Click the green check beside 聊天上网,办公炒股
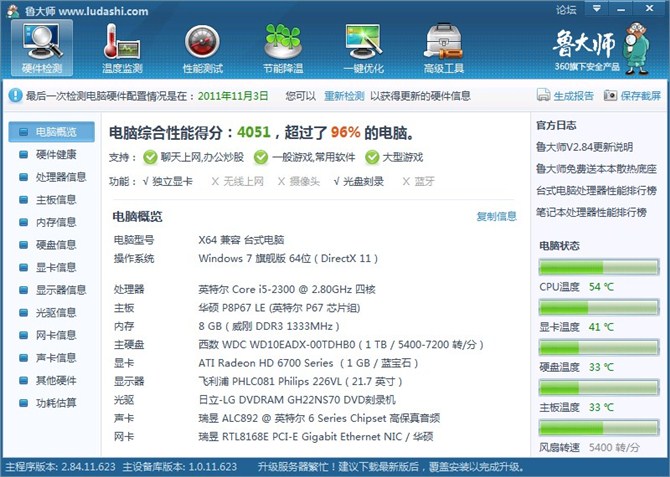 click(x=150, y=157)
